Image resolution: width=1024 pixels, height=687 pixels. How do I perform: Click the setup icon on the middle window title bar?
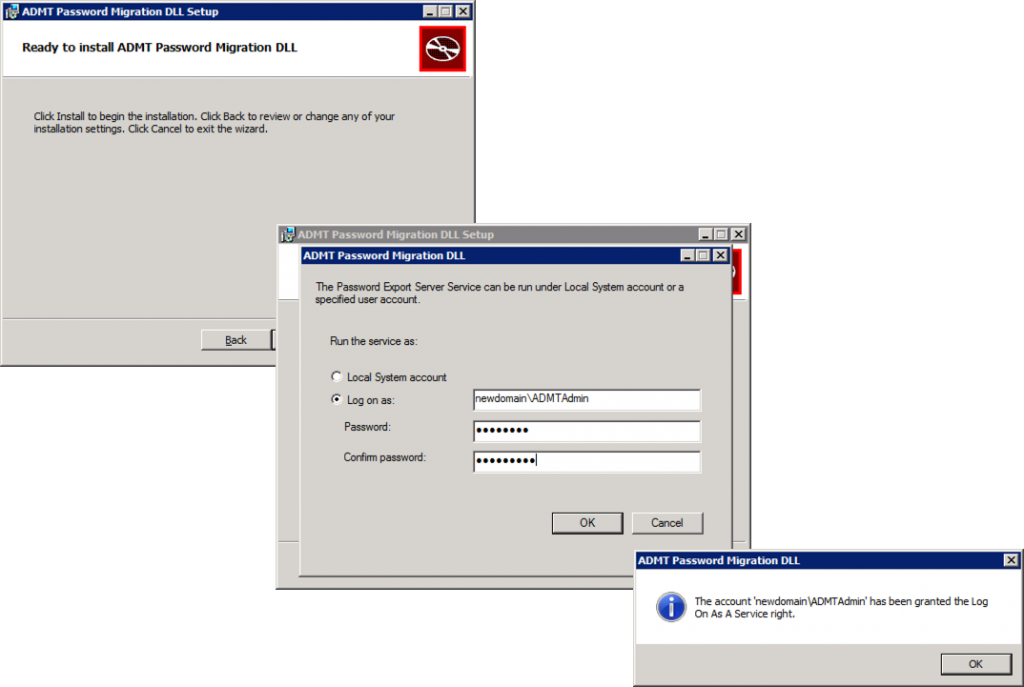[x=283, y=234]
